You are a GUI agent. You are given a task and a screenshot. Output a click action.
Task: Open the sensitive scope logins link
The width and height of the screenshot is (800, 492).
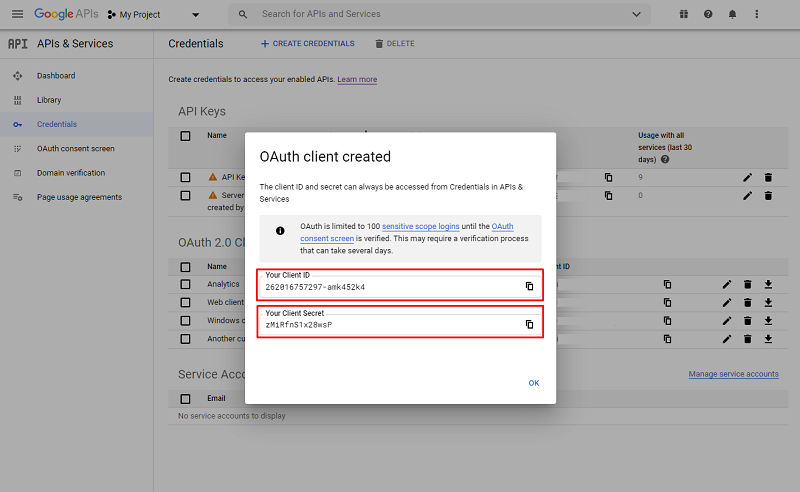point(420,226)
